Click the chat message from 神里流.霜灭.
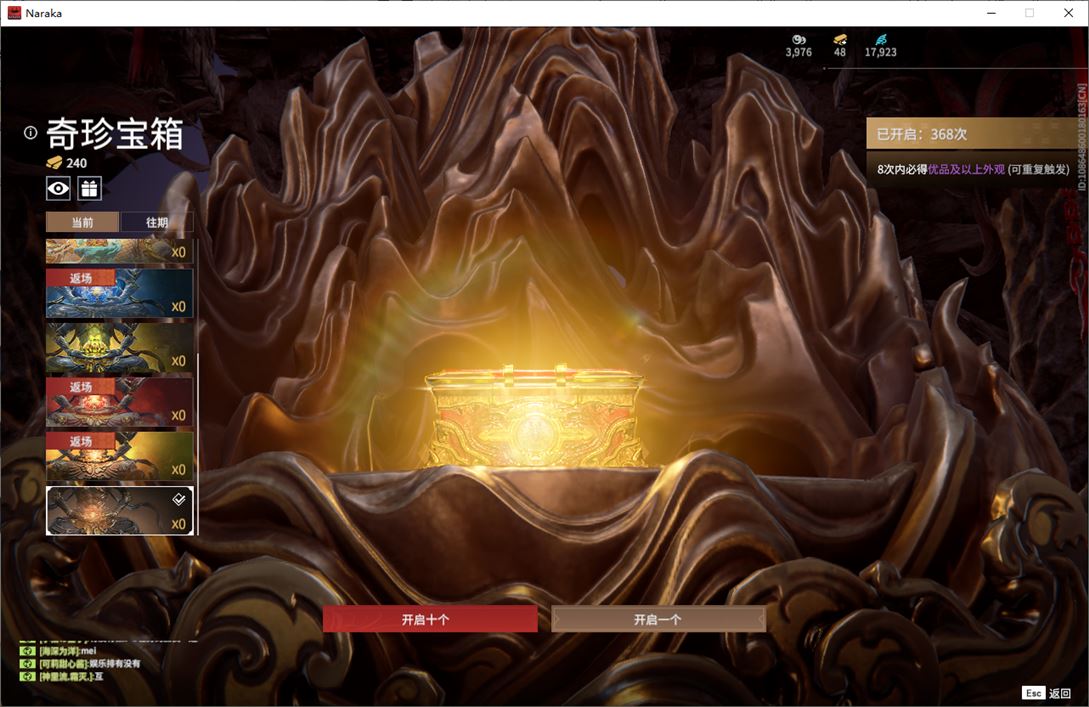This screenshot has width=1089, height=707. [x=71, y=676]
